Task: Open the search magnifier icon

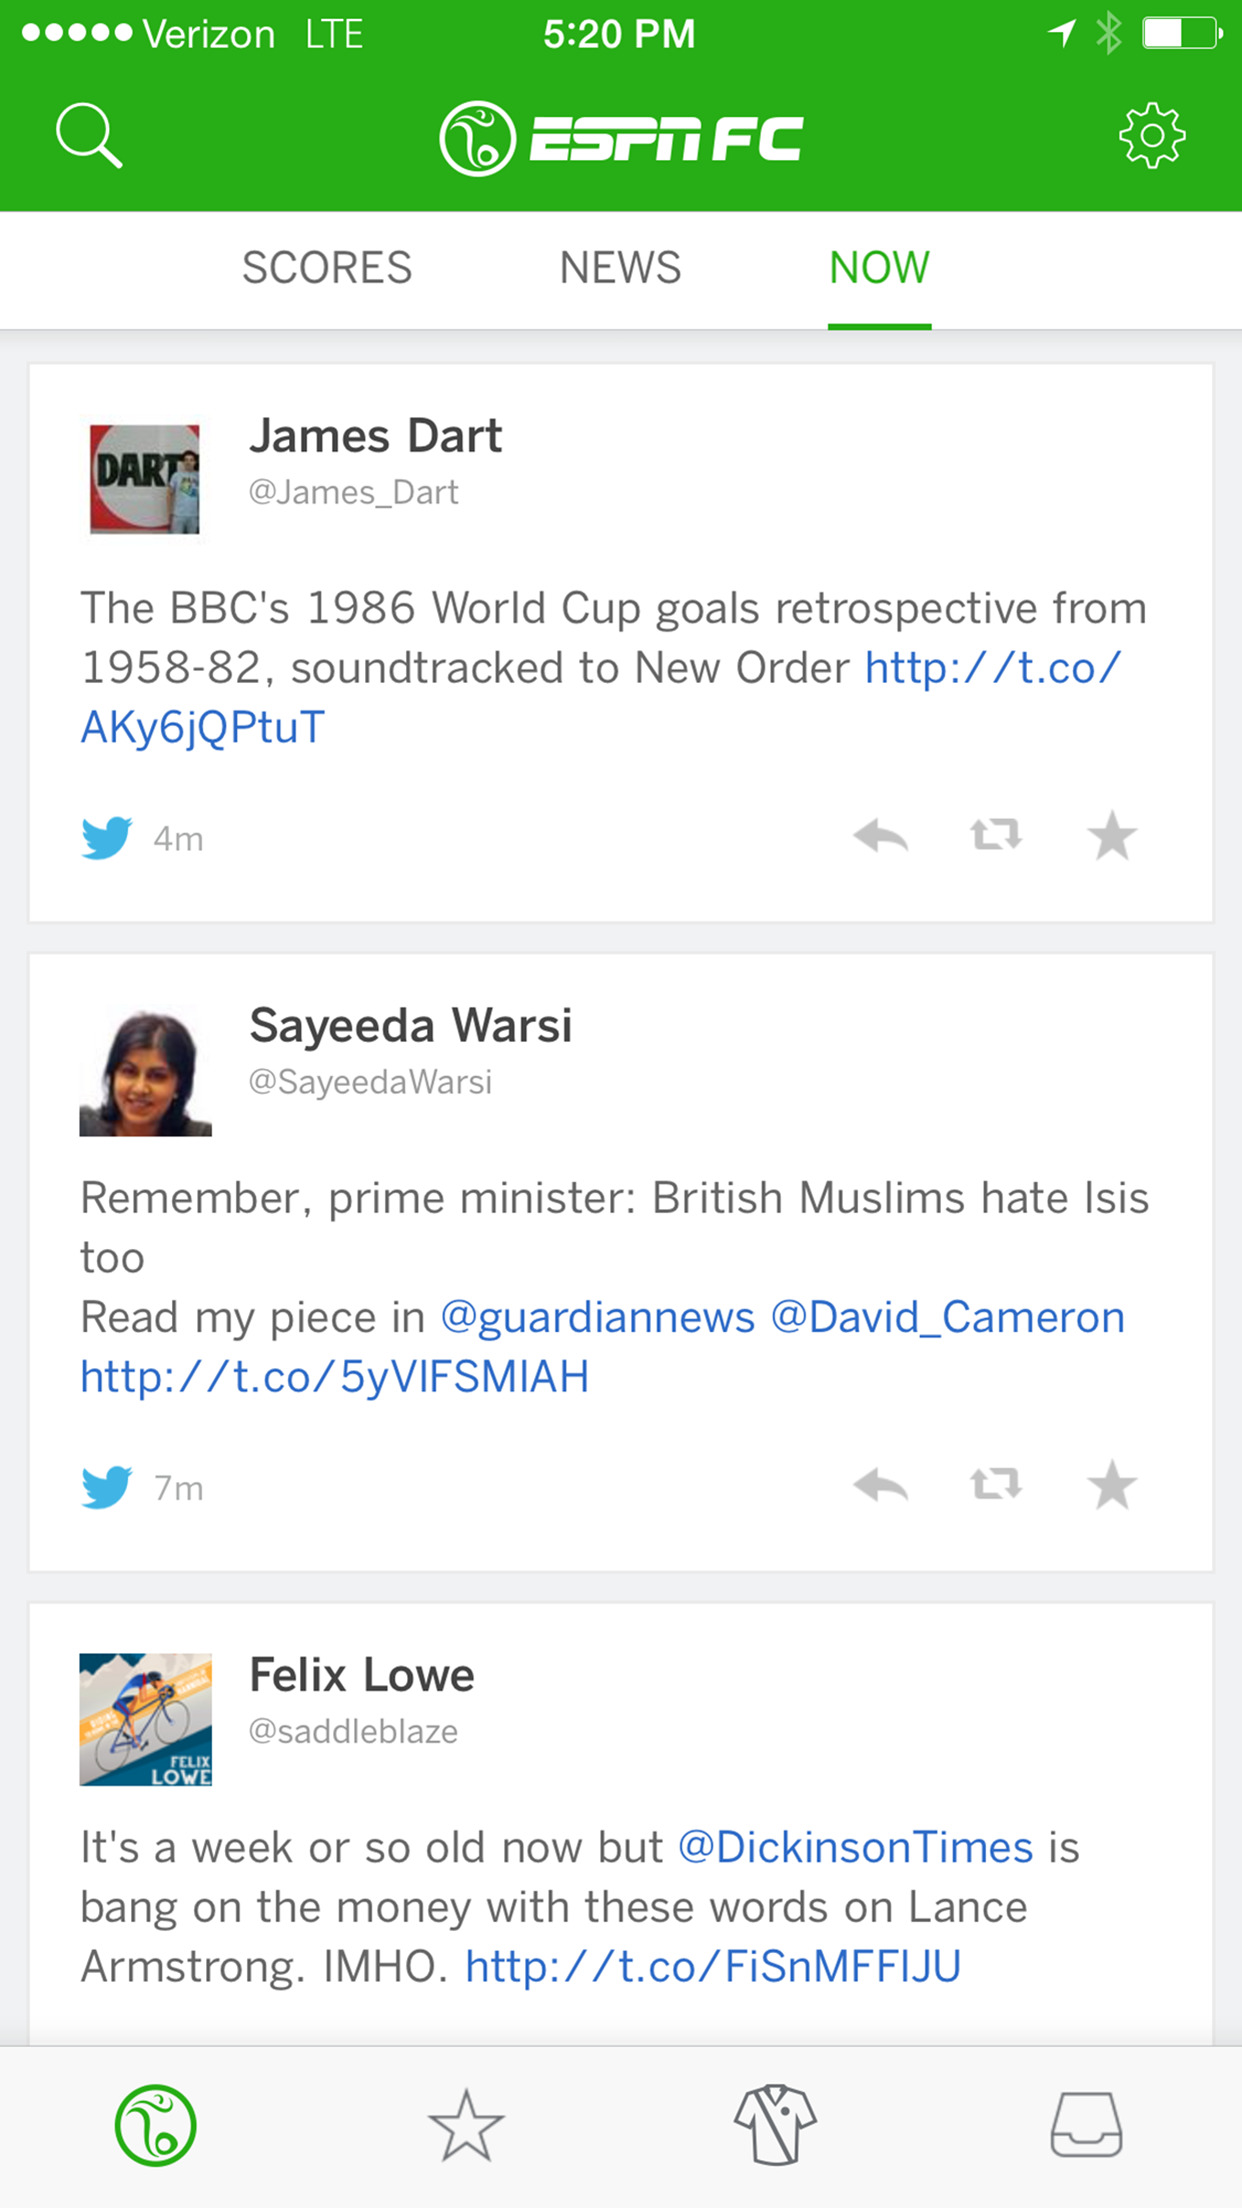Action: (89, 135)
